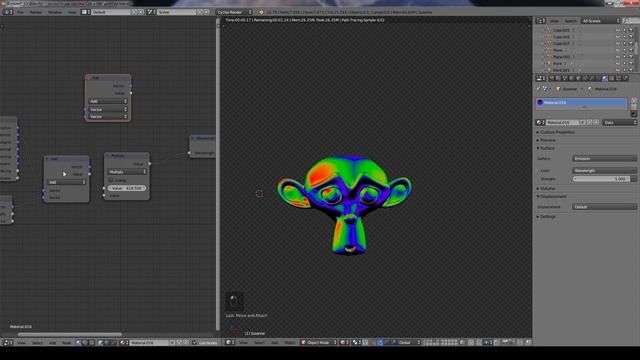The image size is (640, 360).
Task: Click the info editor's type icon at top left
Action: 8,12
